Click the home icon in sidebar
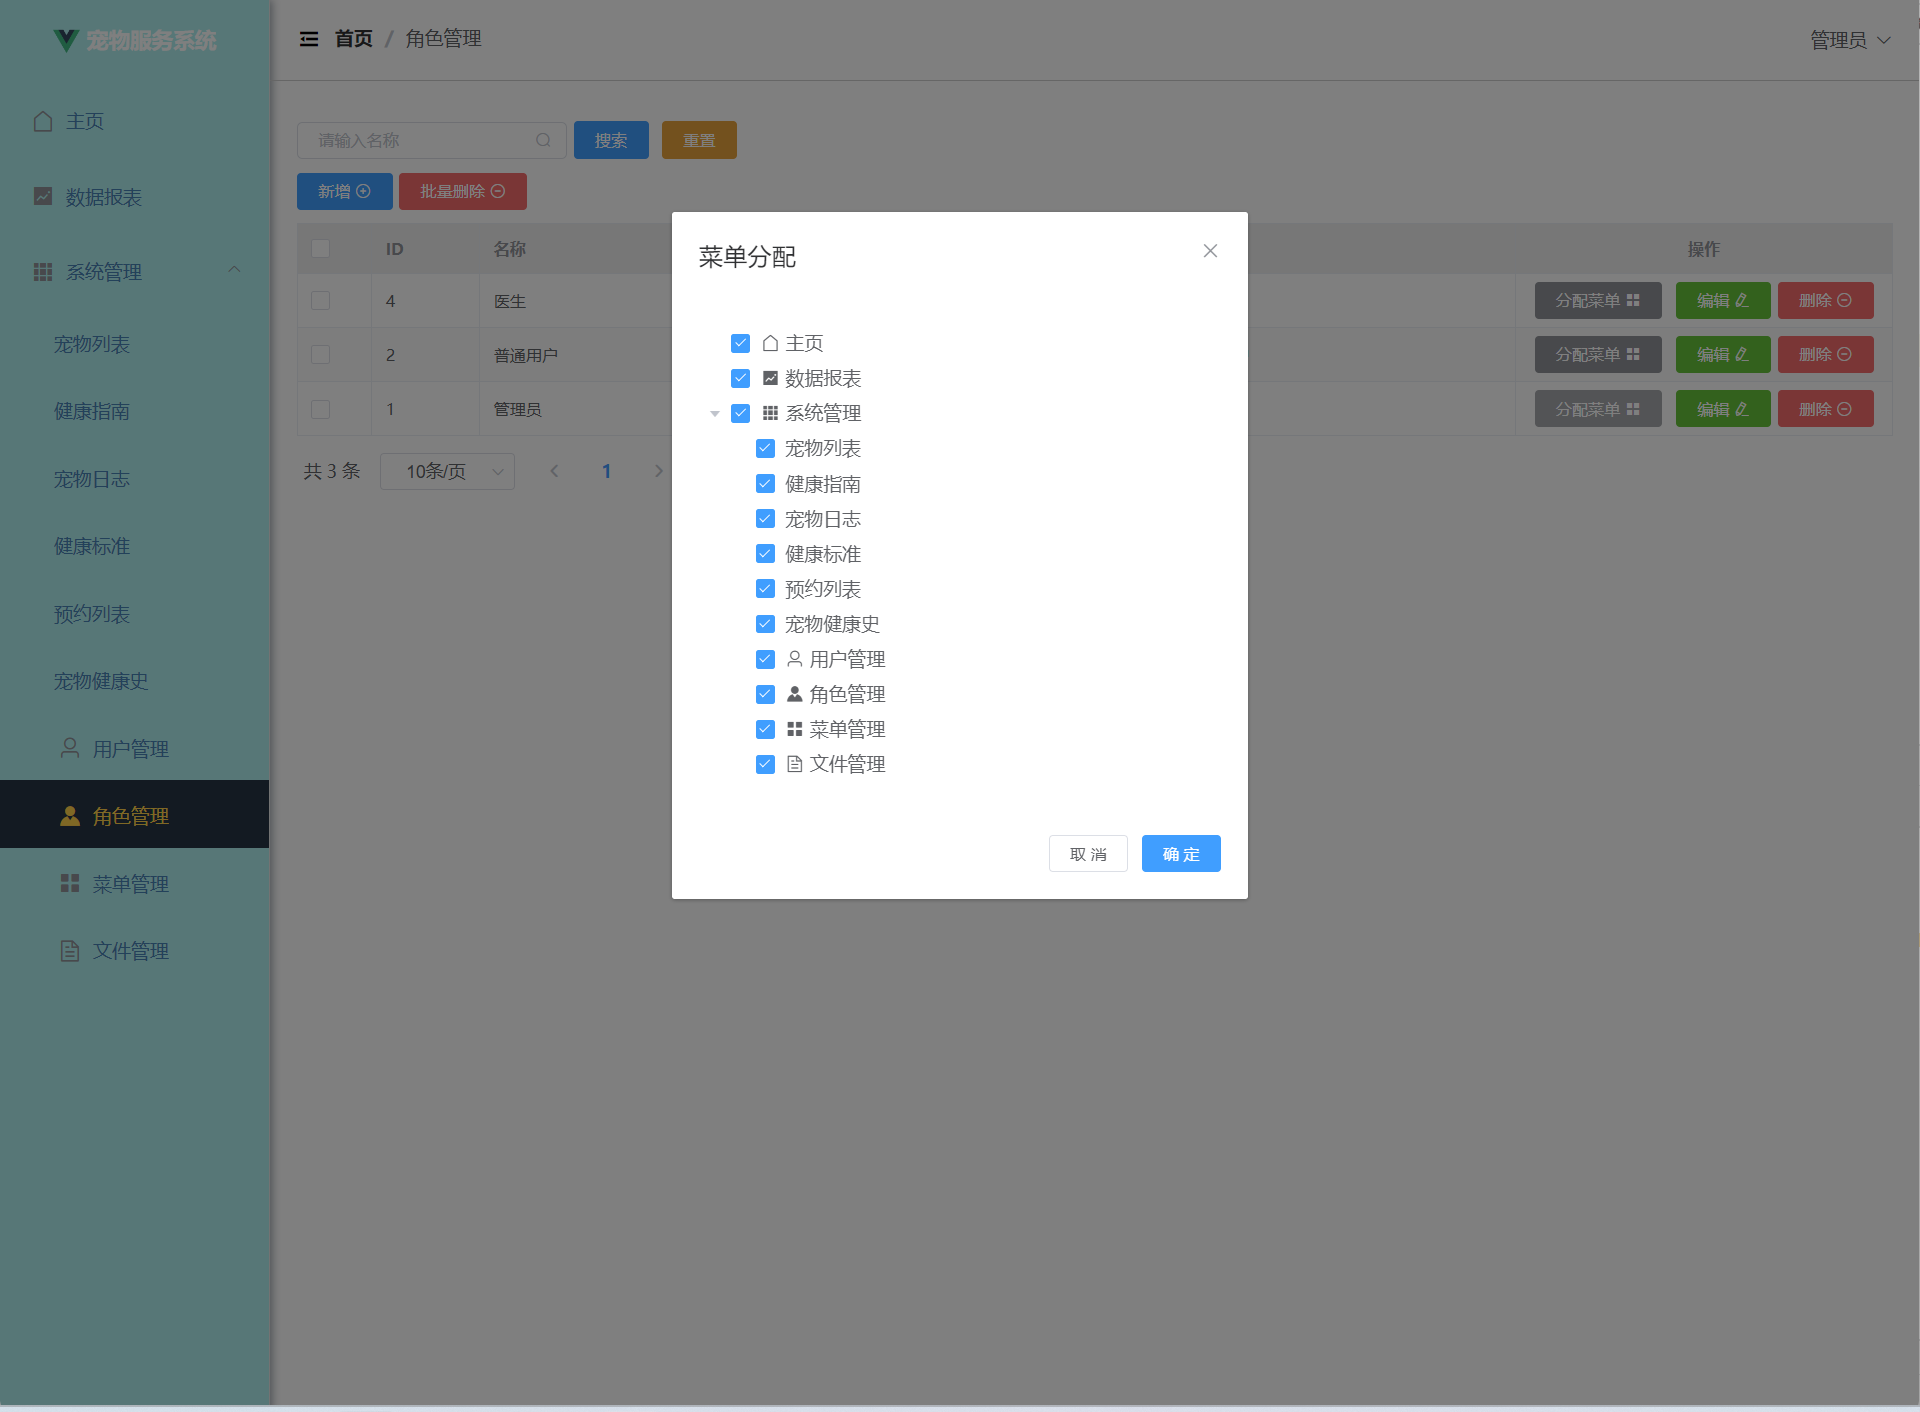This screenshot has width=1920, height=1412. pos(43,121)
